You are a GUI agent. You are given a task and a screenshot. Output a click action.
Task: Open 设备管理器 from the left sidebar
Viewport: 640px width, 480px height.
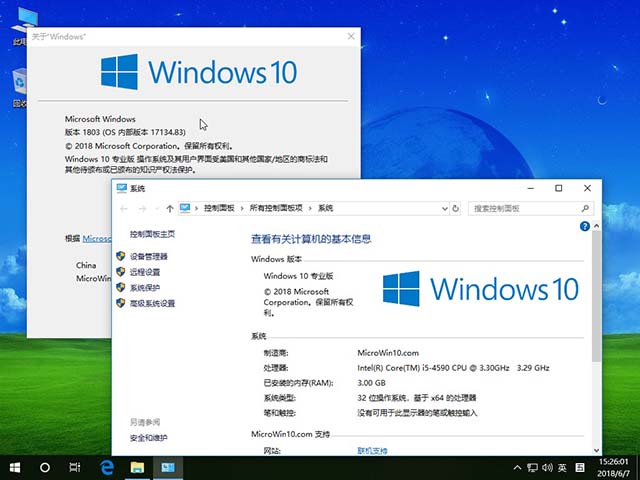coord(148,257)
